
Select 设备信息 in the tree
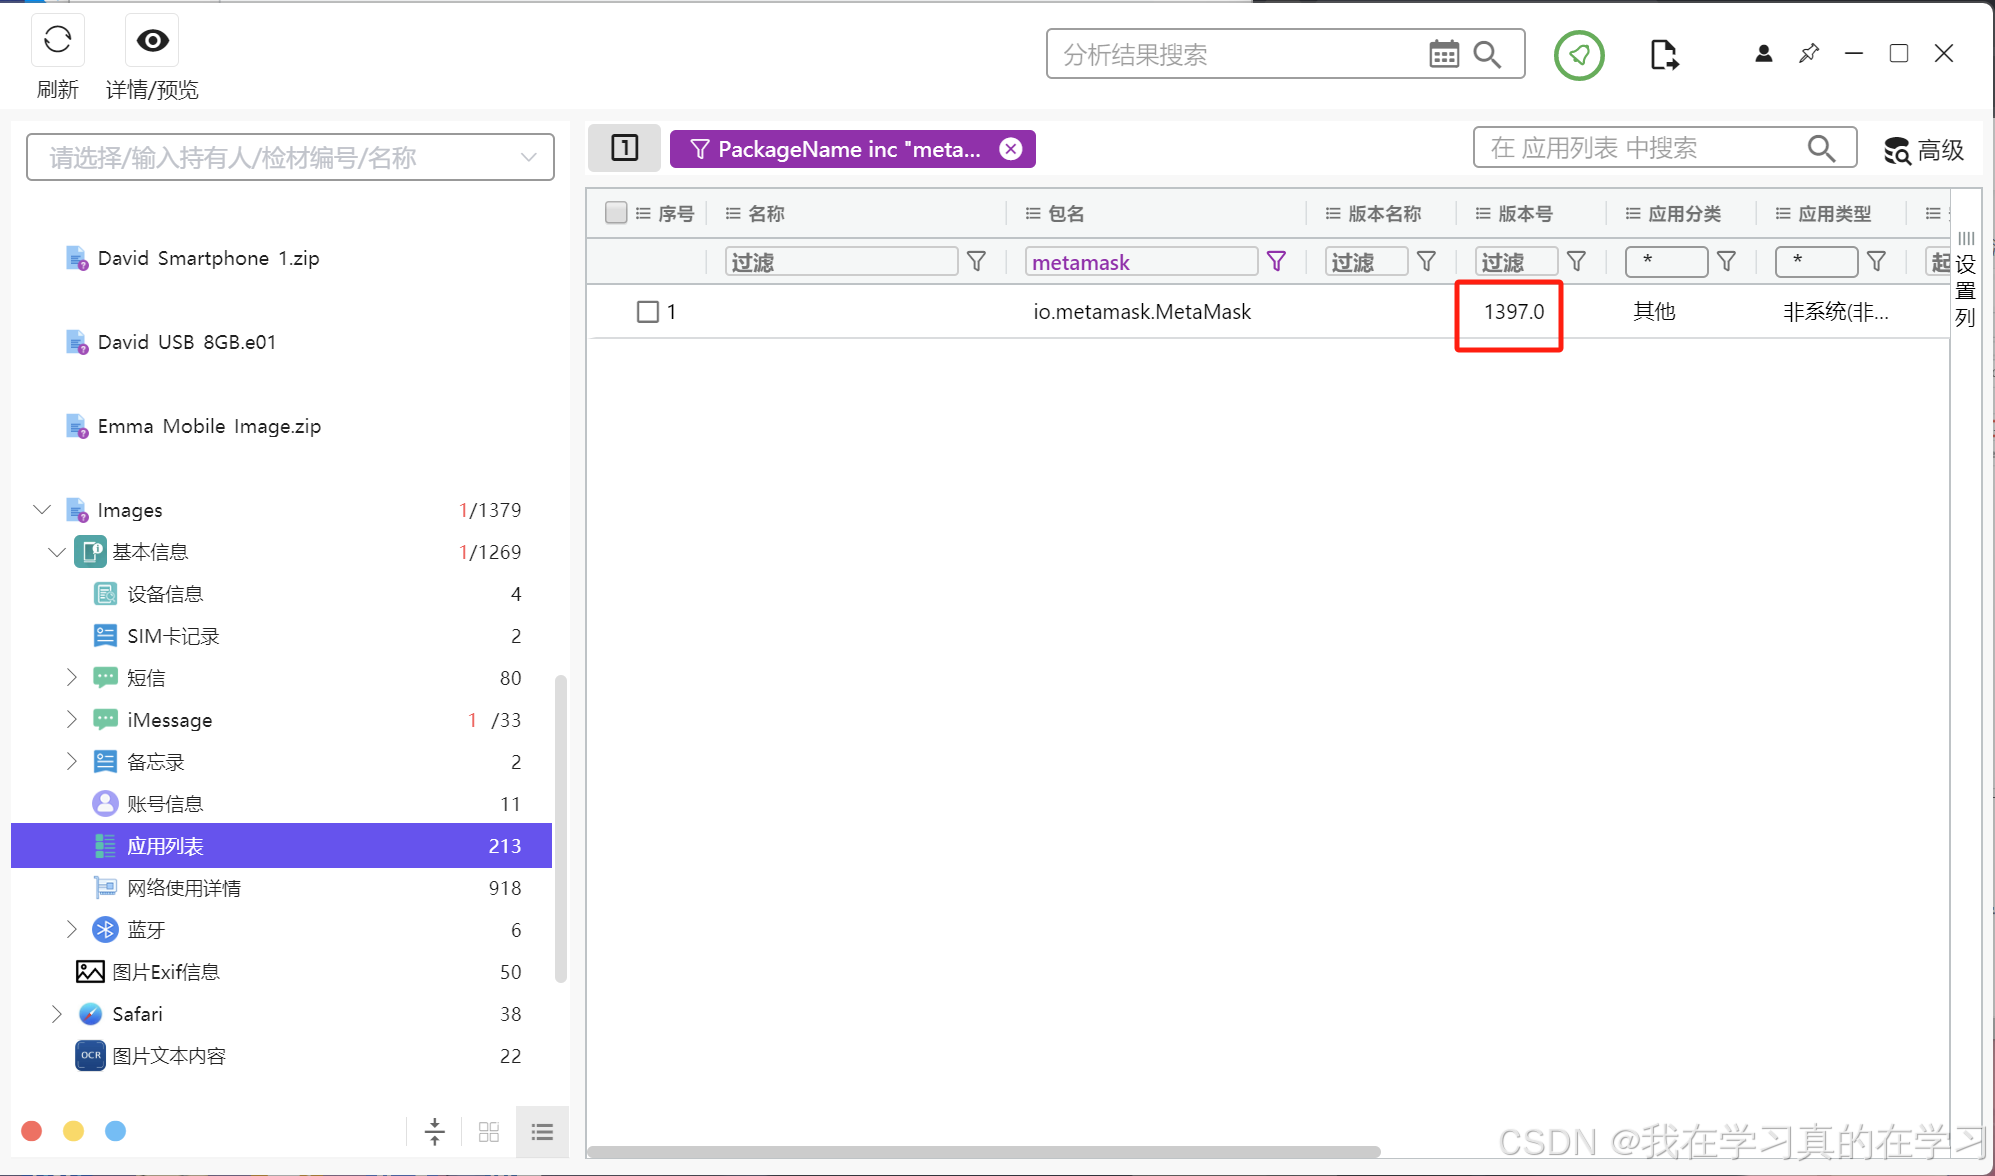[165, 594]
